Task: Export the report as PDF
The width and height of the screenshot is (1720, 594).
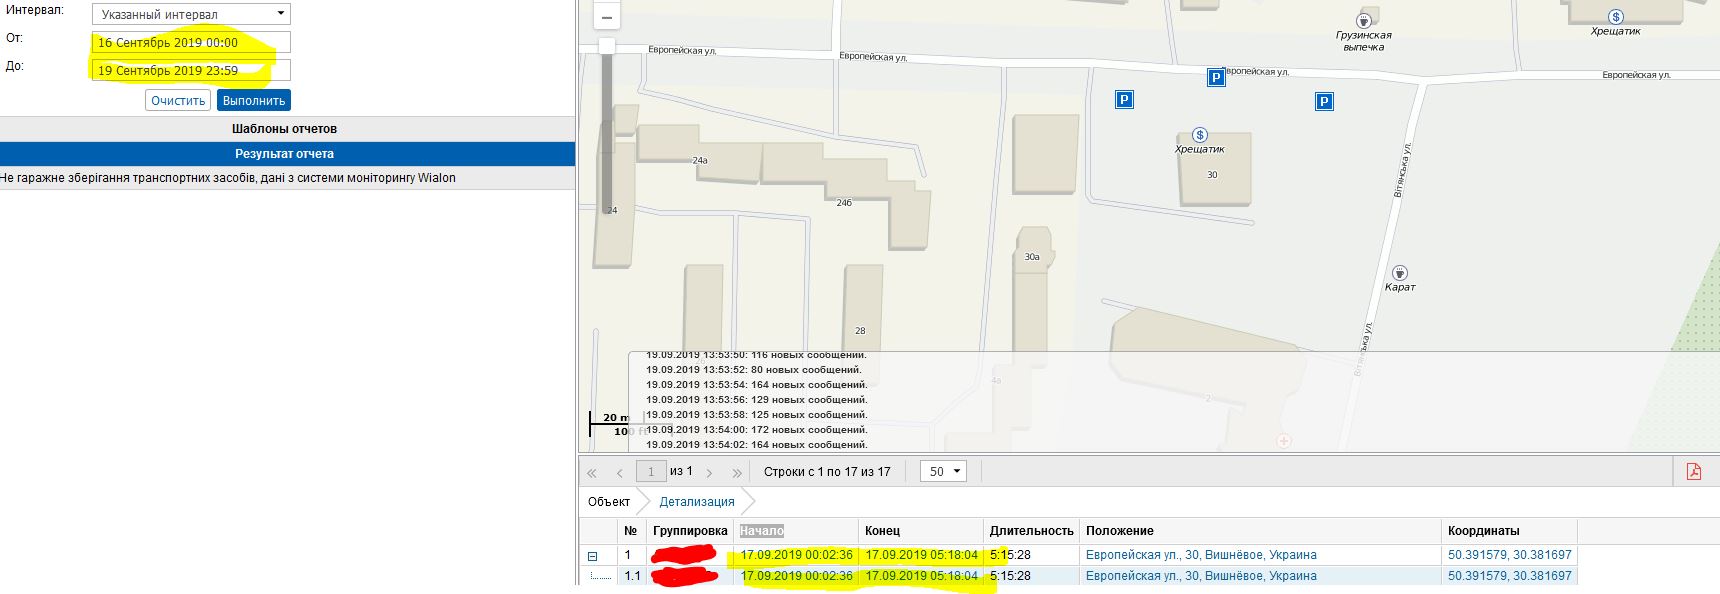Action: coord(1693,471)
